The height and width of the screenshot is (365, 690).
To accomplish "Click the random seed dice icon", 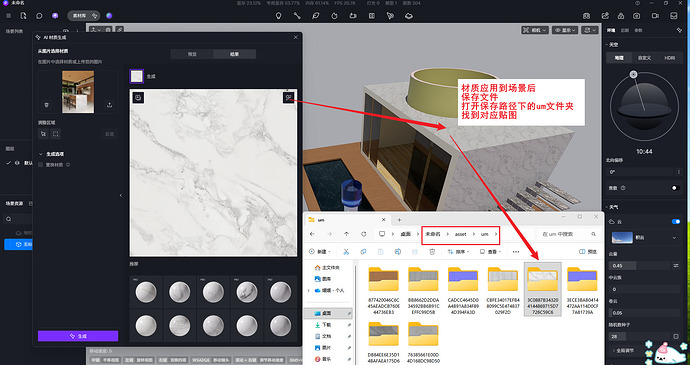I will [x=676, y=336].
